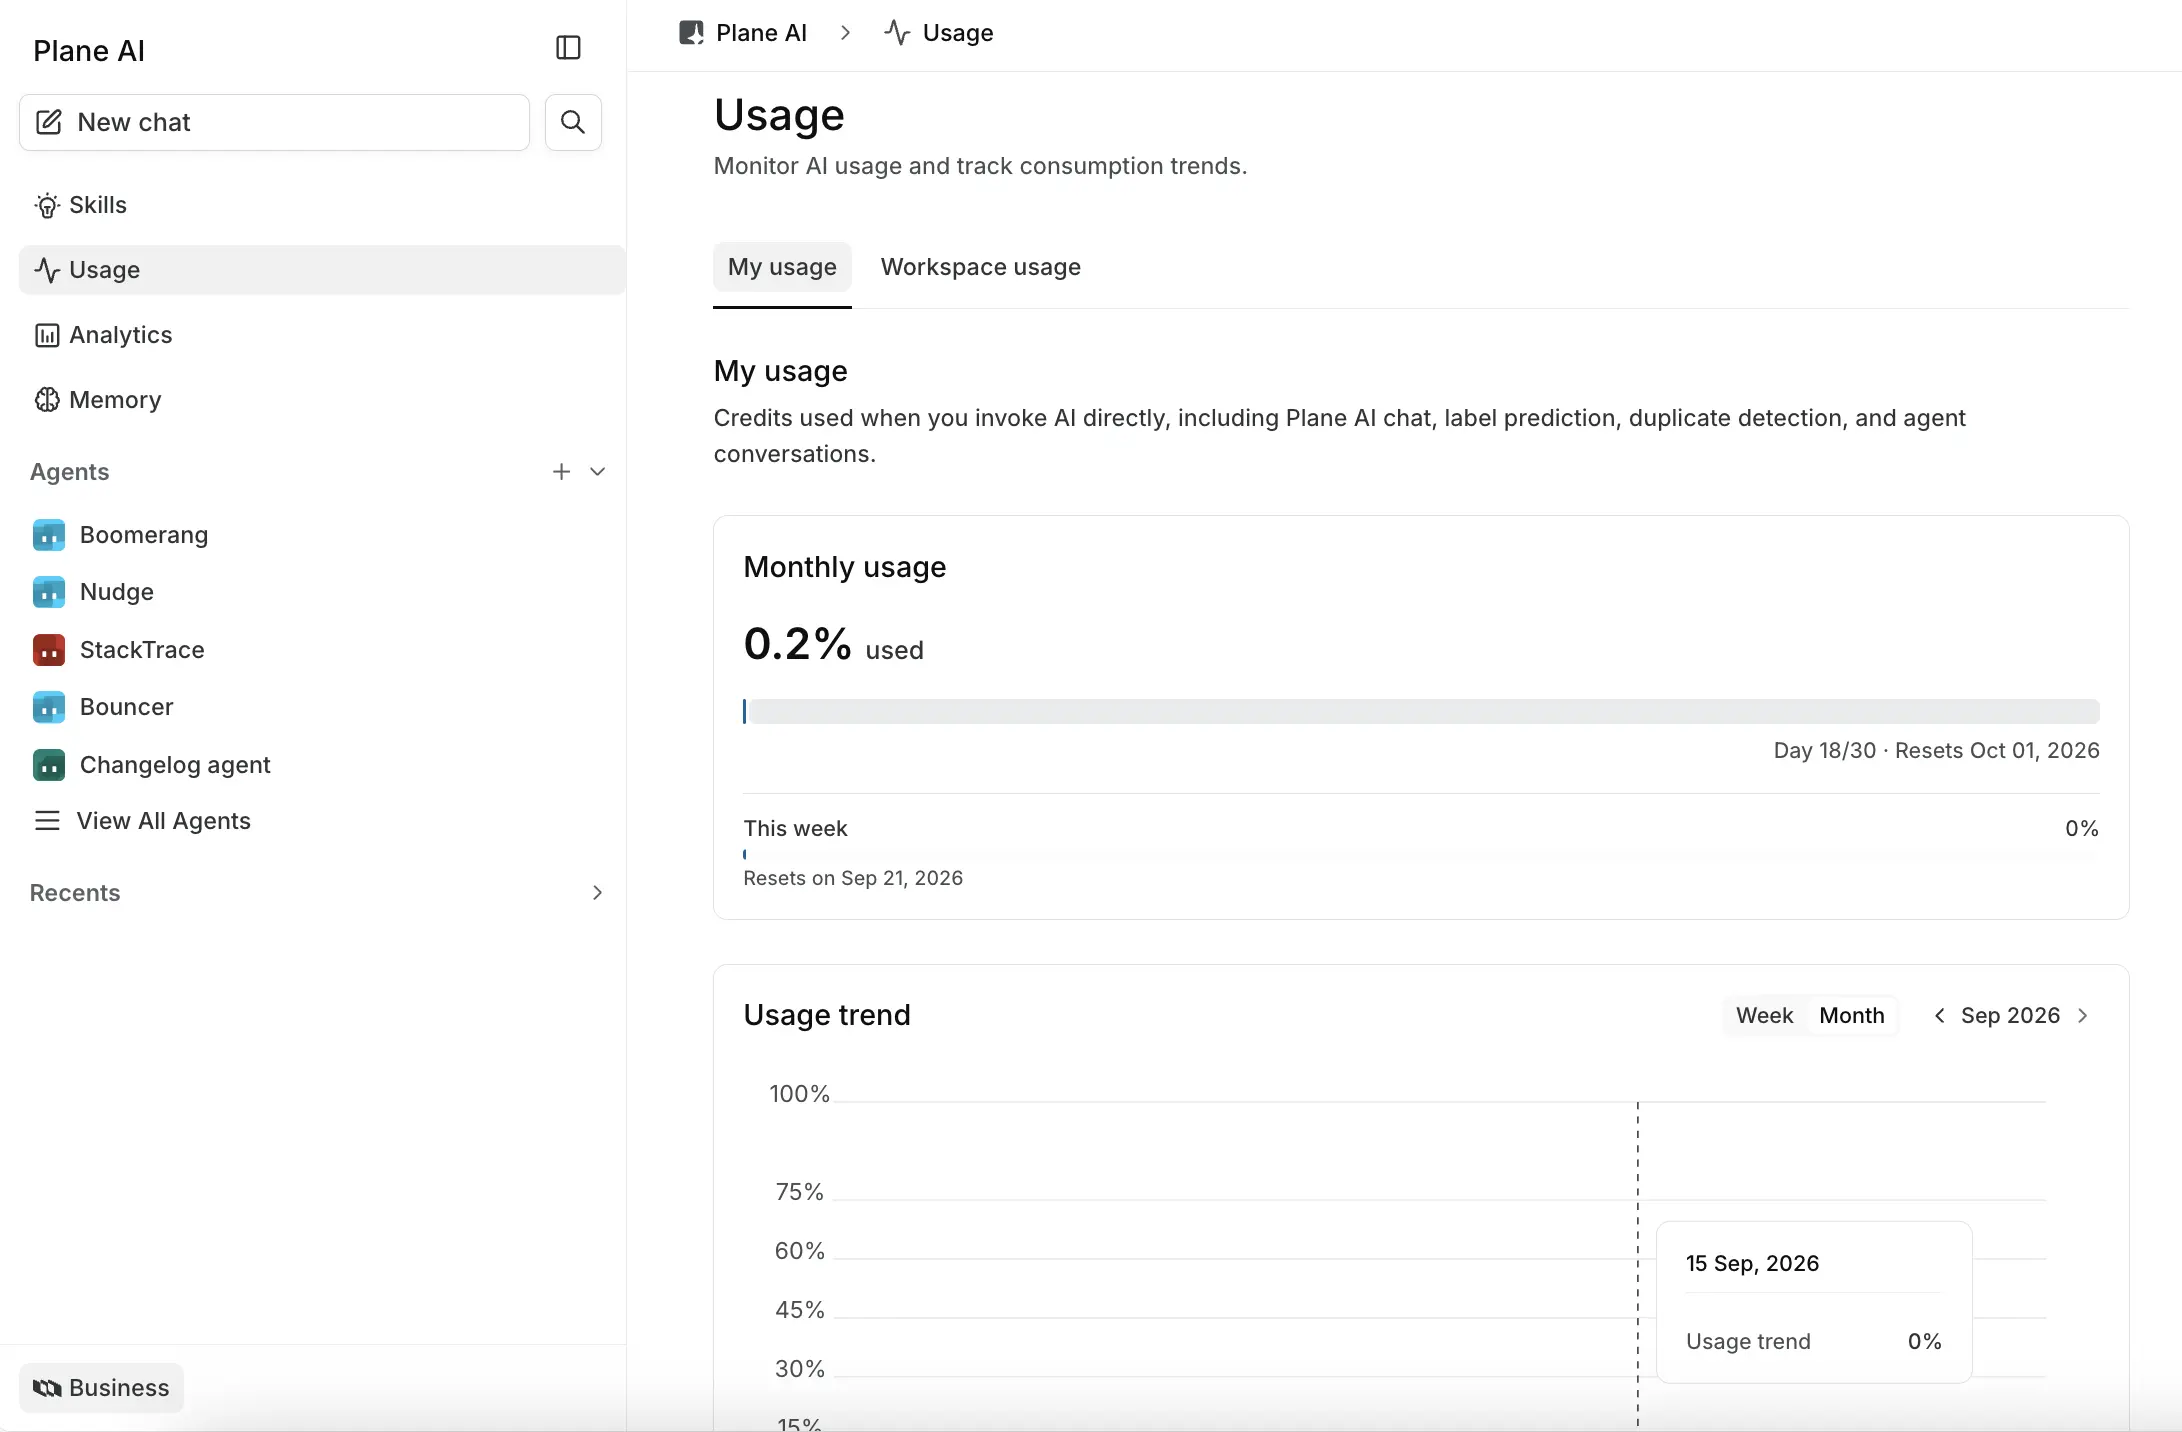The image size is (2182, 1432).
Task: Click the Monthly usage progress bar
Action: pyautogui.click(x=1421, y=712)
